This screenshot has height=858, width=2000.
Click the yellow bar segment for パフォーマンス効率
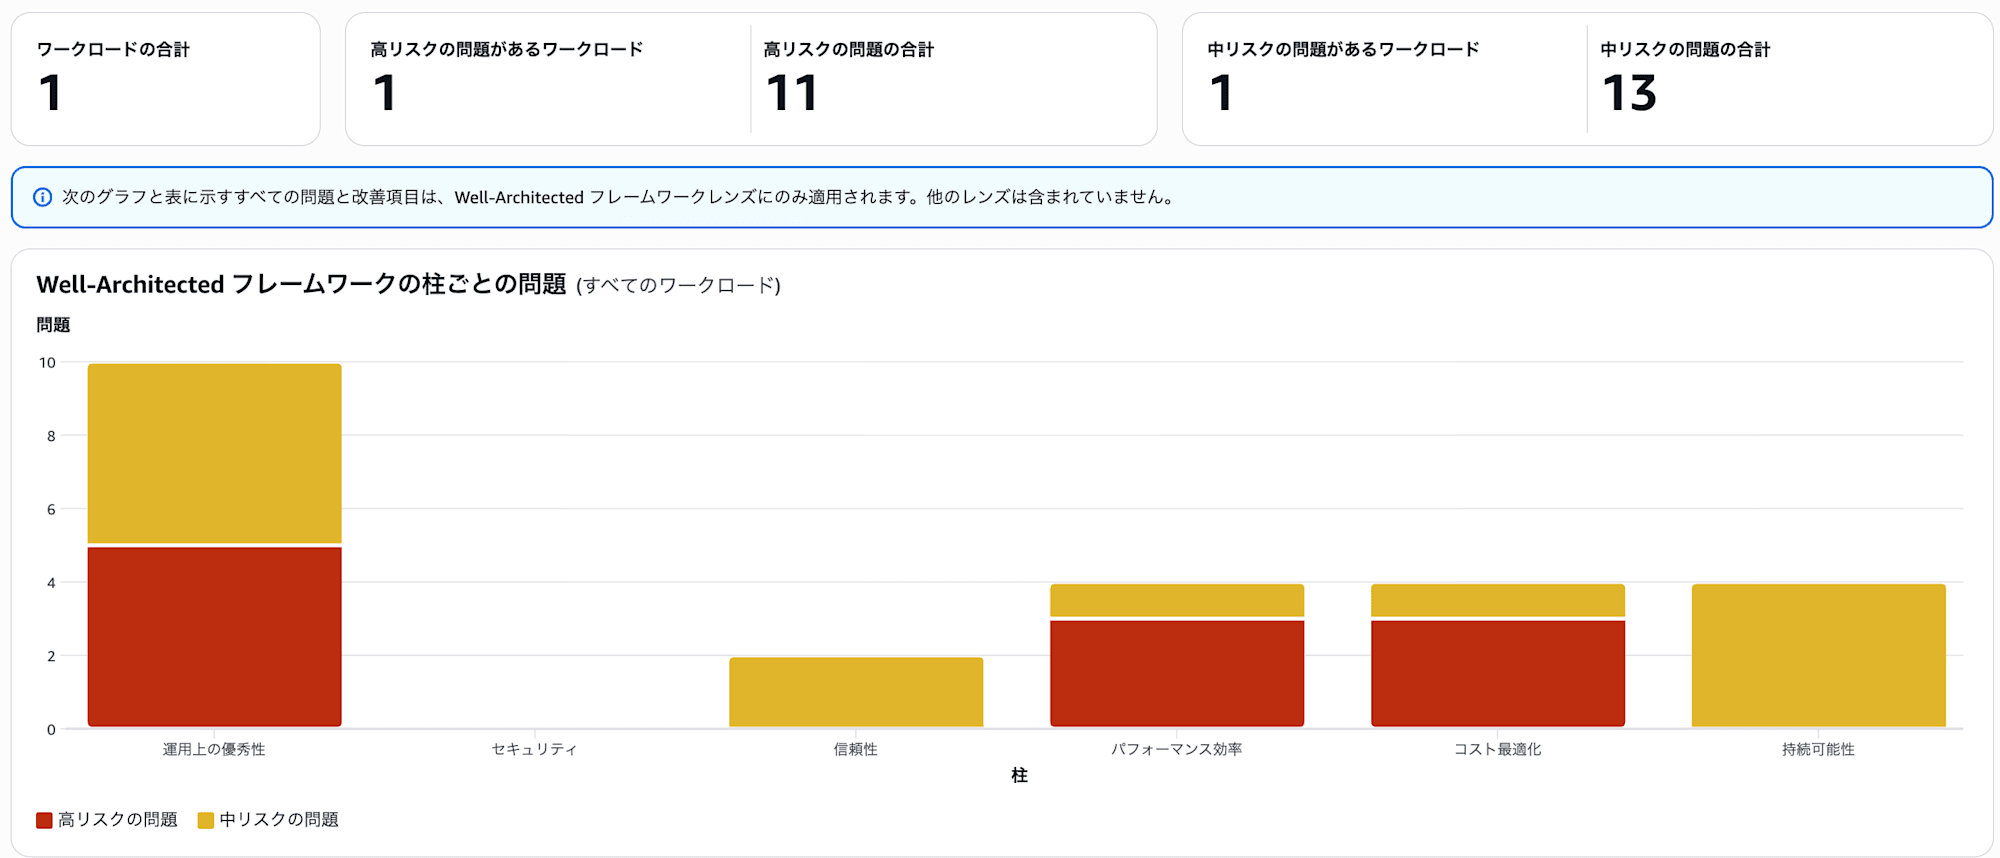(1177, 600)
